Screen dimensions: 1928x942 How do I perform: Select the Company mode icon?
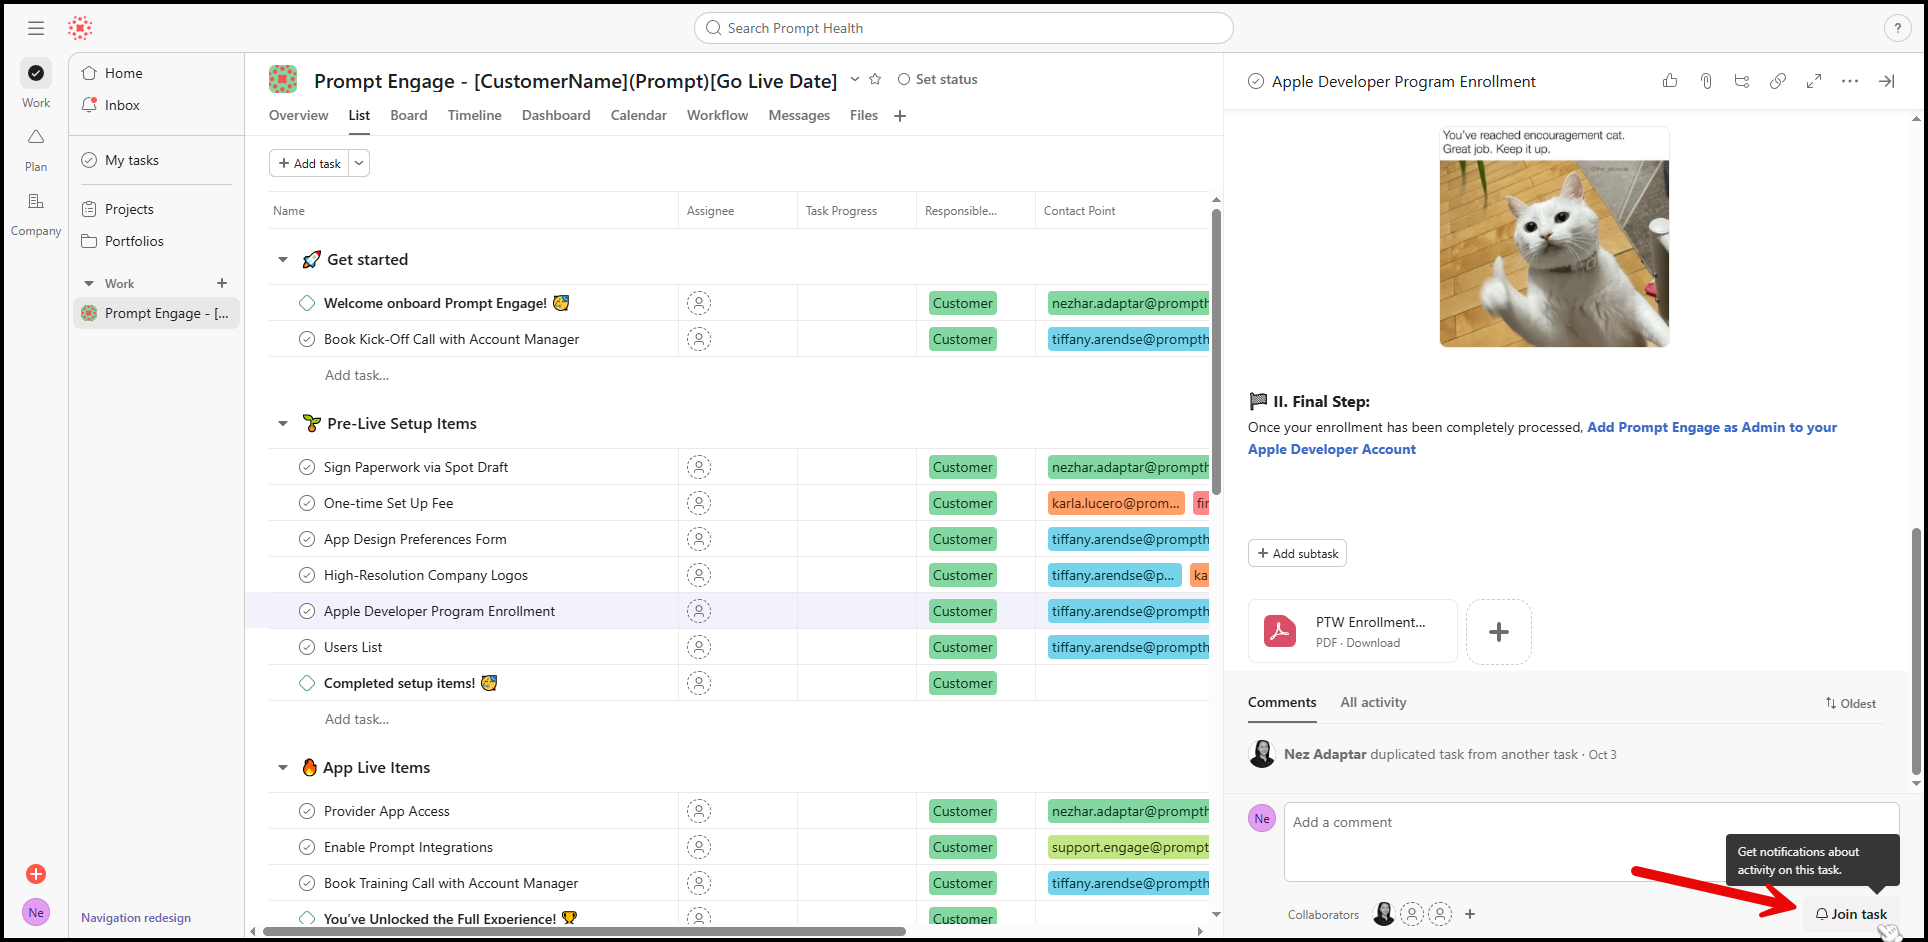tap(36, 201)
